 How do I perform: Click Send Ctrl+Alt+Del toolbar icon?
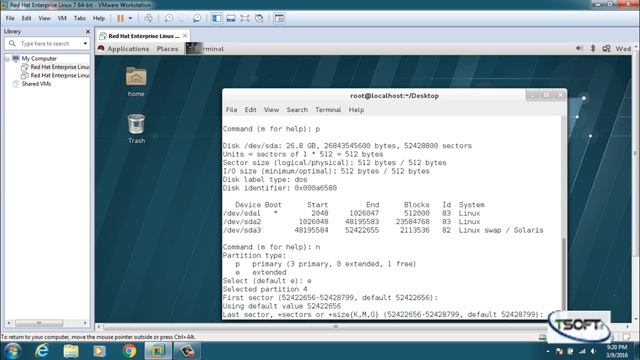pyautogui.click(x=149, y=18)
